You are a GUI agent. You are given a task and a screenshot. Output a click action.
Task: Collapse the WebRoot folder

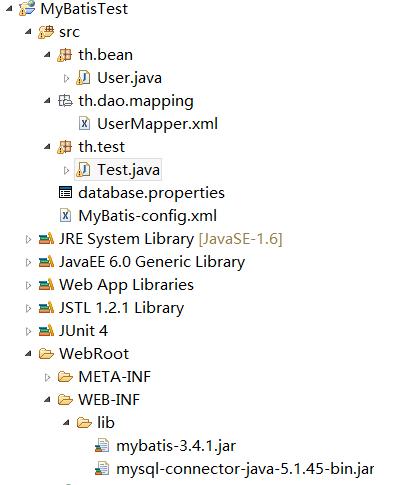pos(28,354)
